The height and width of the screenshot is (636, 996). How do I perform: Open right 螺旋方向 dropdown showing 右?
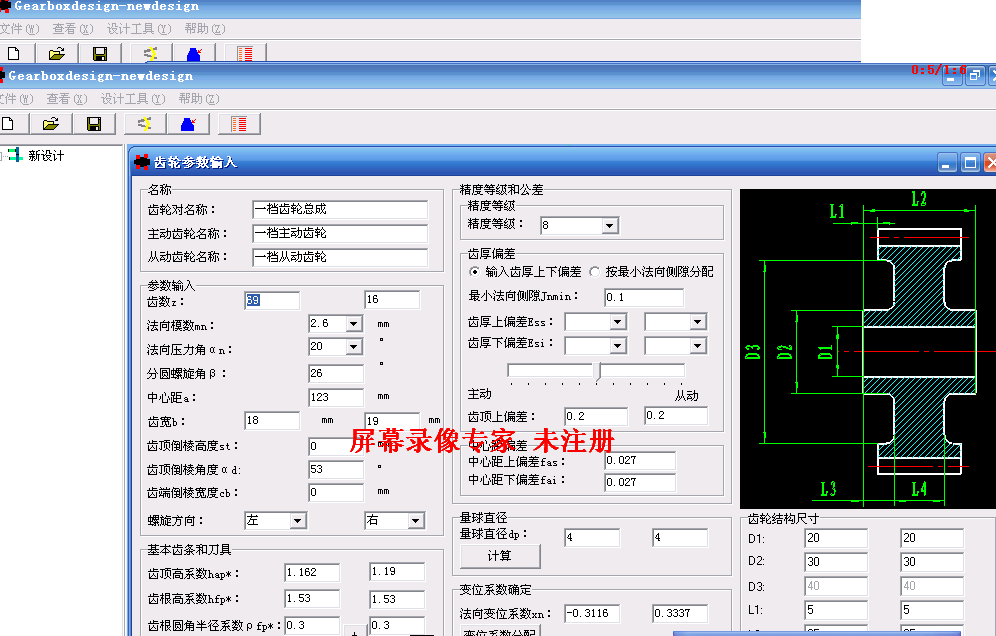click(415, 521)
